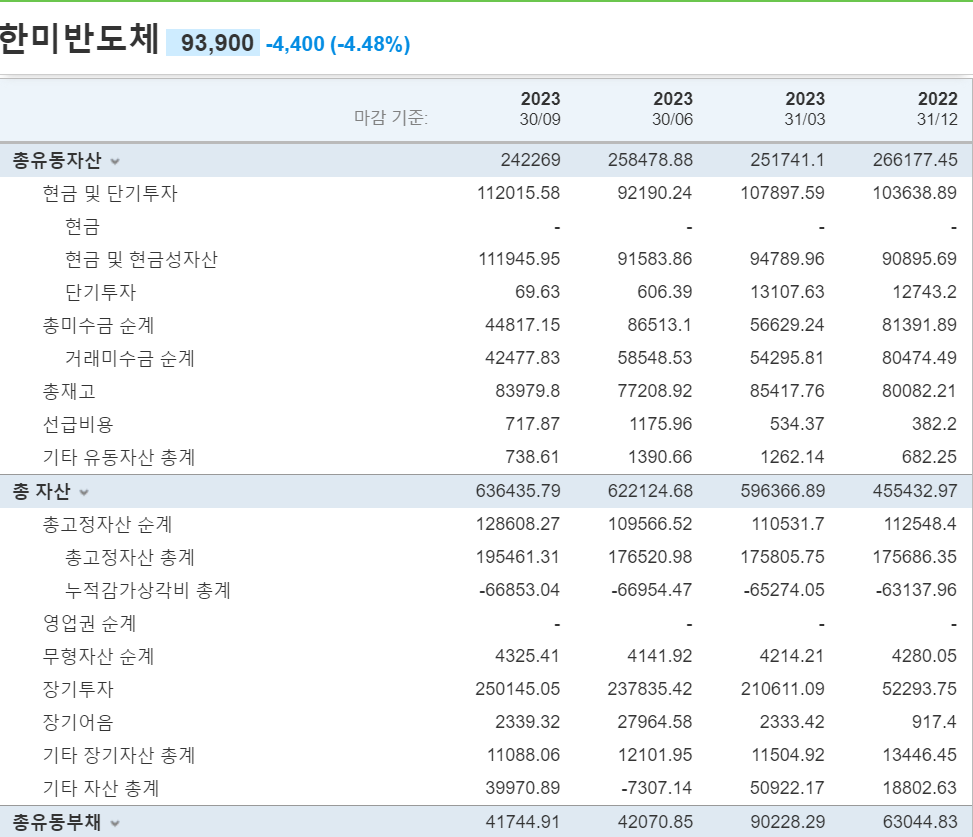Click the 무형자산 순계 row label
The height and width of the screenshot is (837, 973).
98,656
